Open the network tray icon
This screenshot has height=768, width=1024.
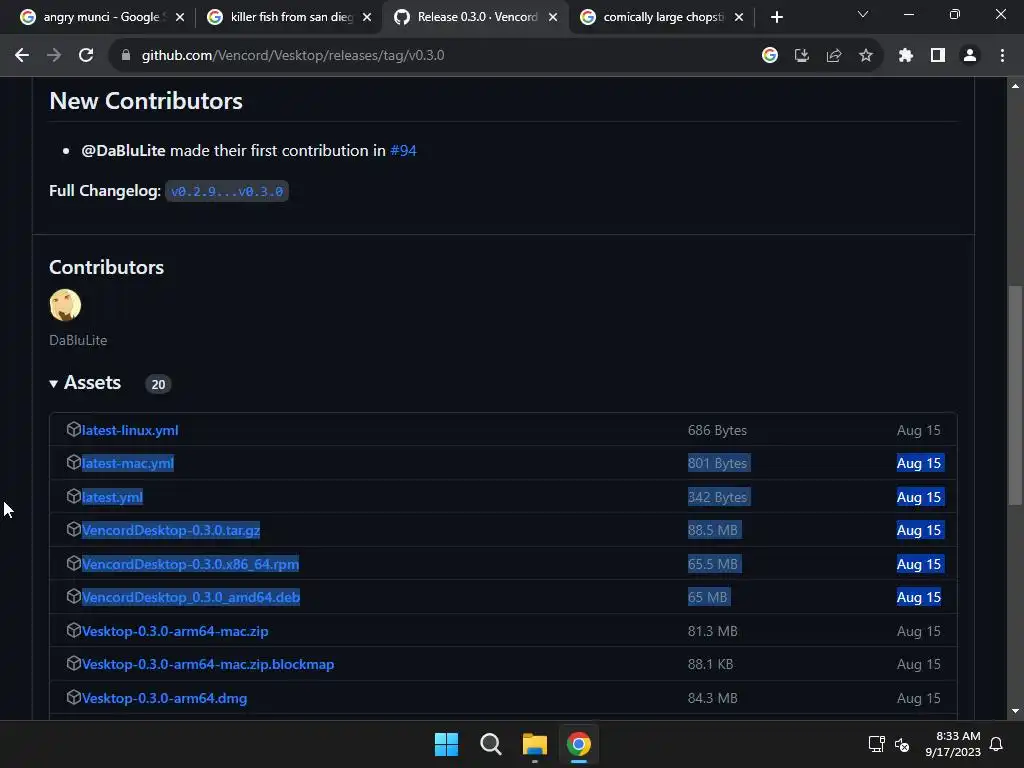pos(876,744)
